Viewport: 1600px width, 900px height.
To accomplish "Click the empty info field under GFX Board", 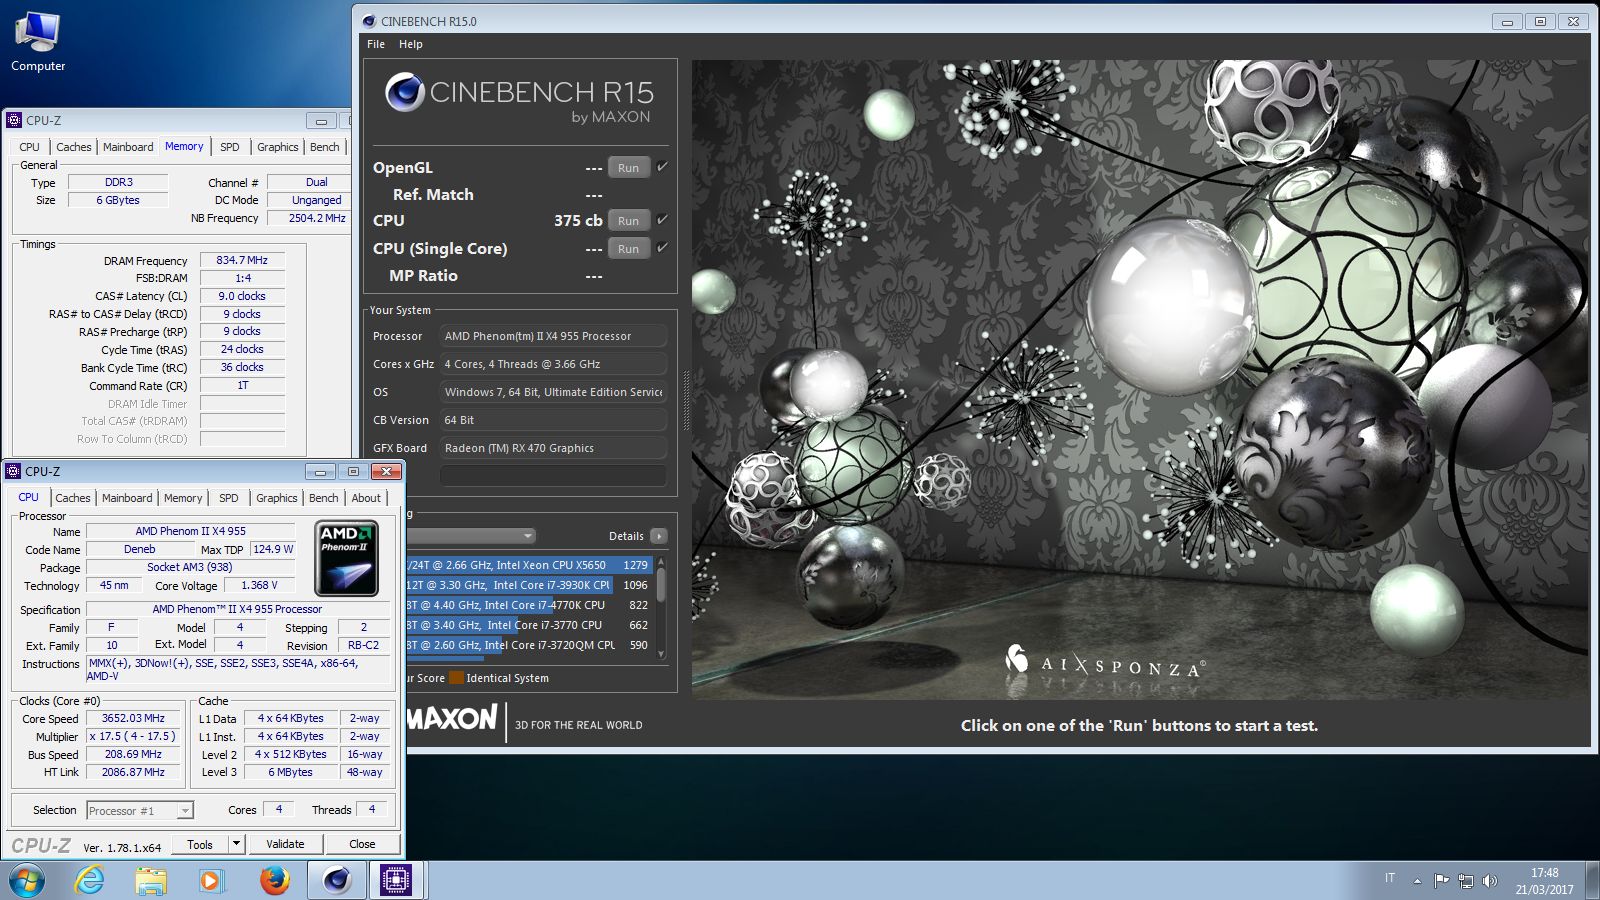I will 553,476.
